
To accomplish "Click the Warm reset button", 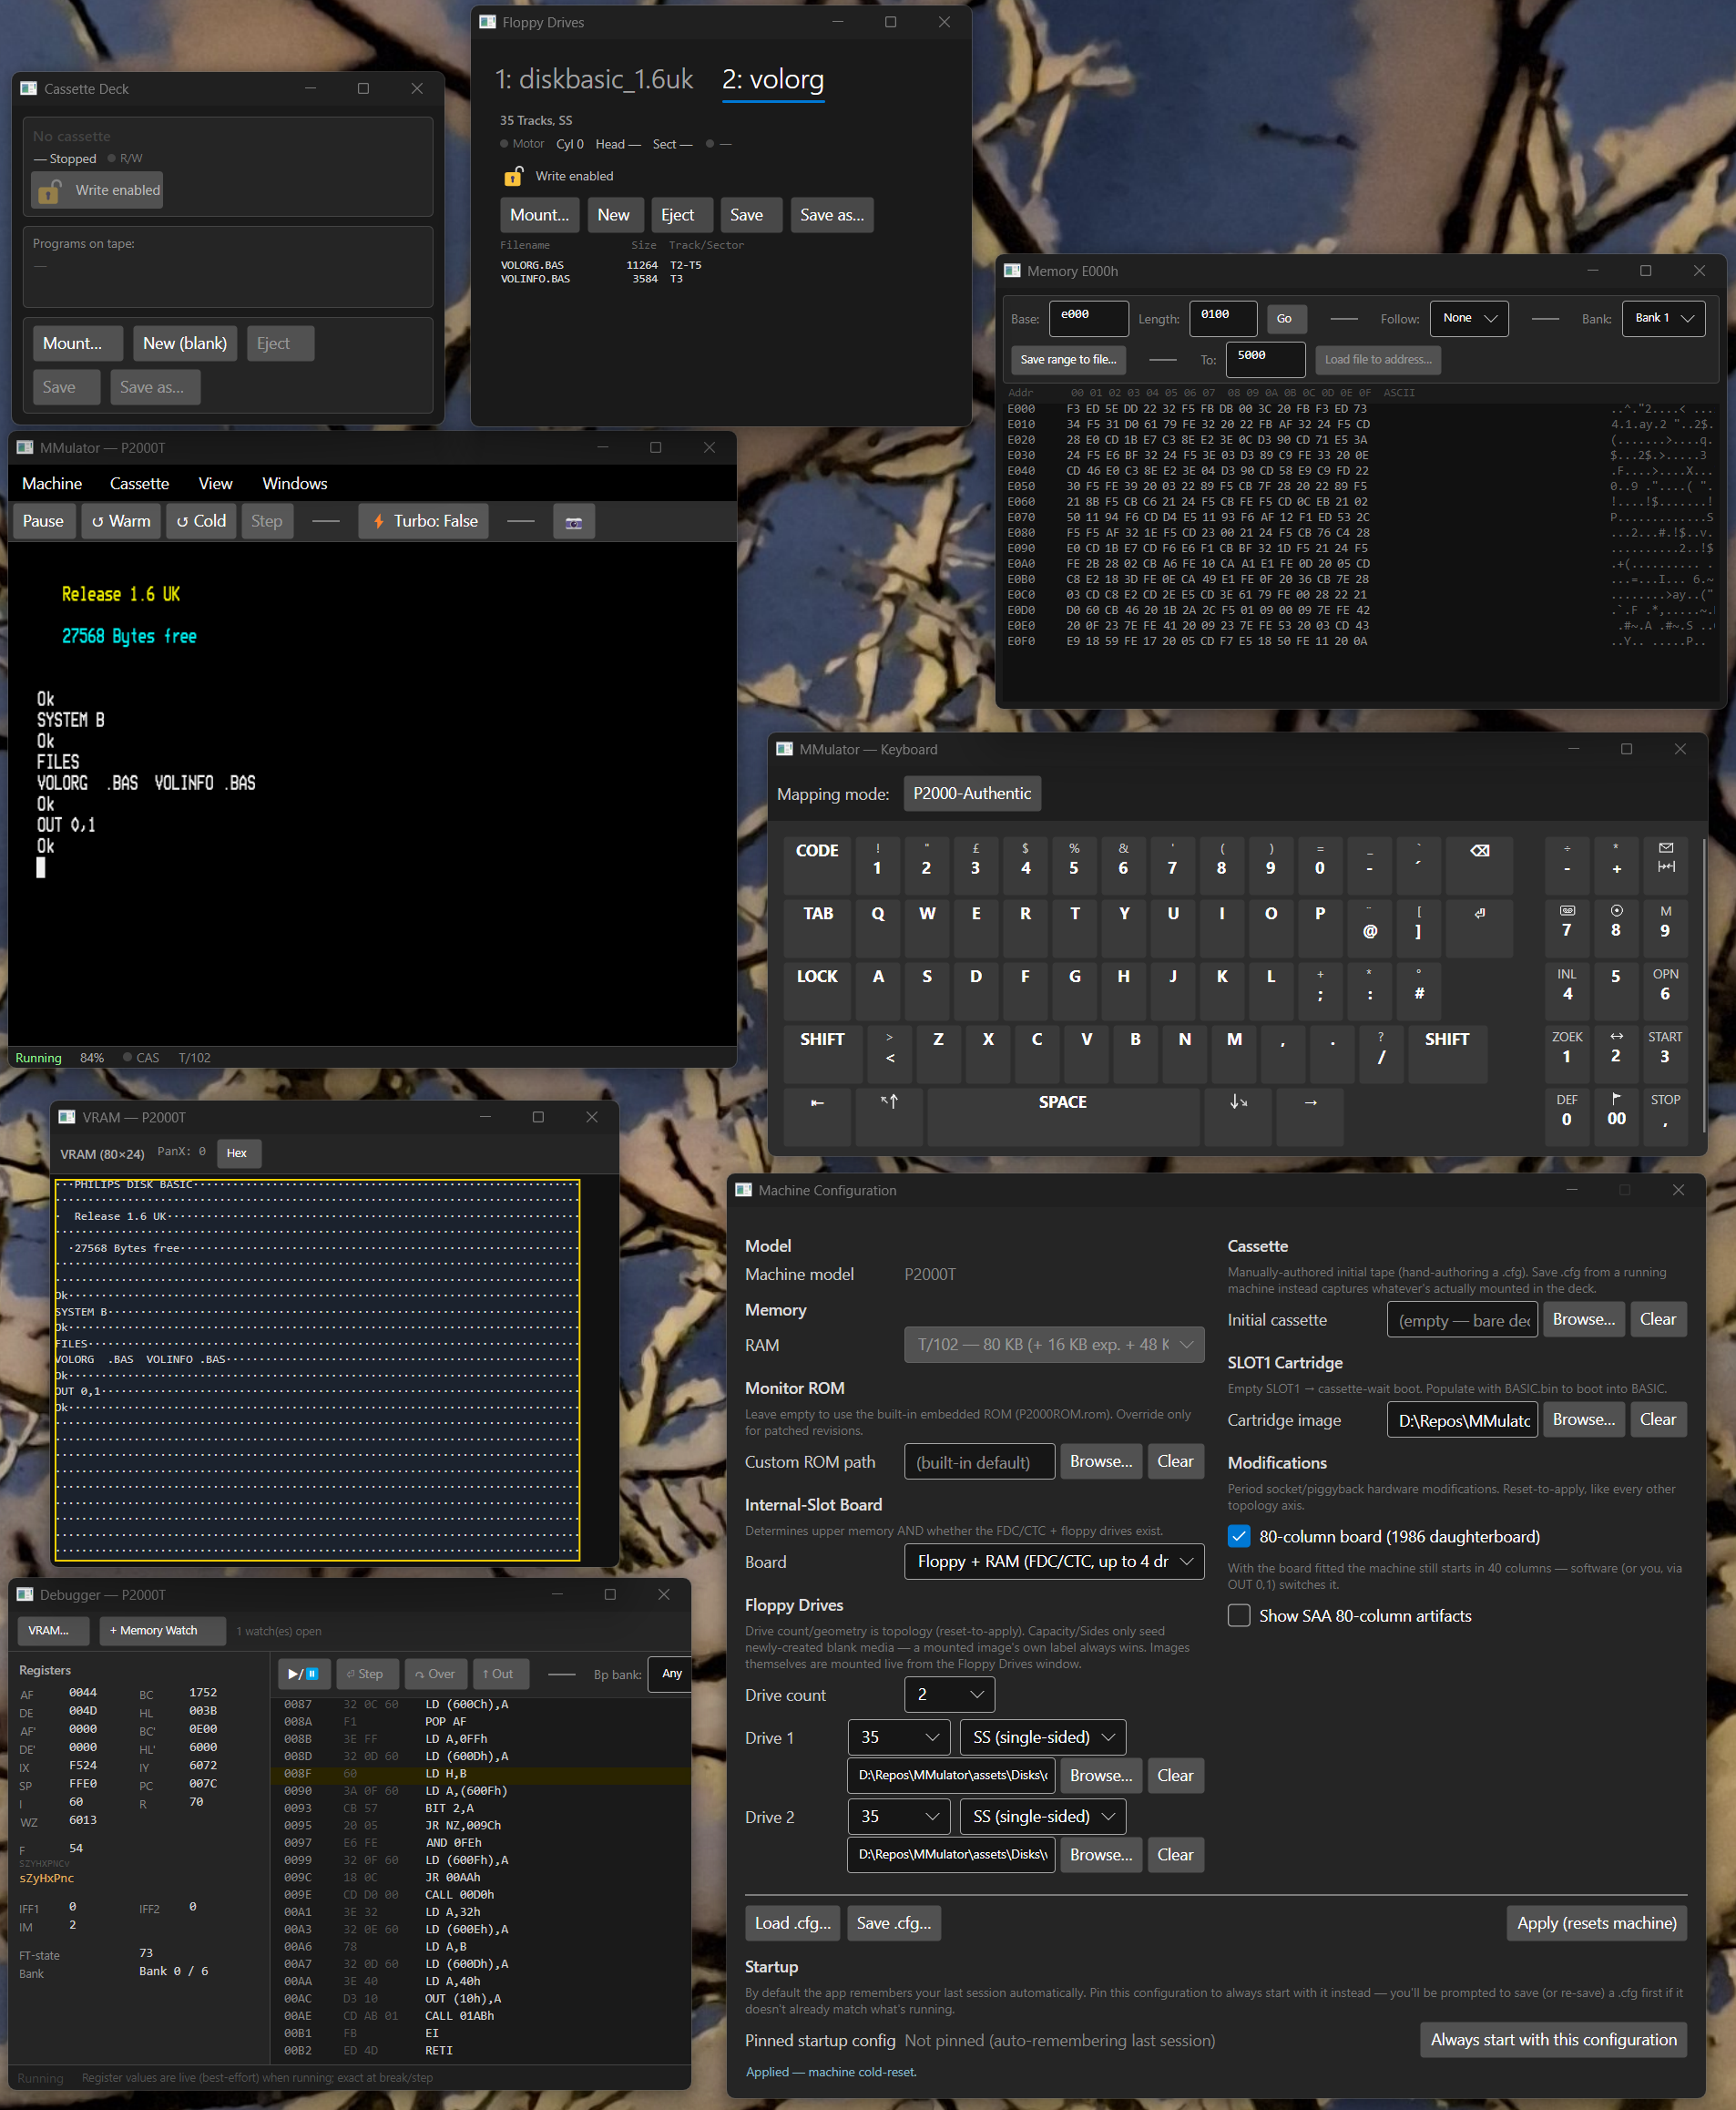I will pyautogui.click(x=121, y=521).
